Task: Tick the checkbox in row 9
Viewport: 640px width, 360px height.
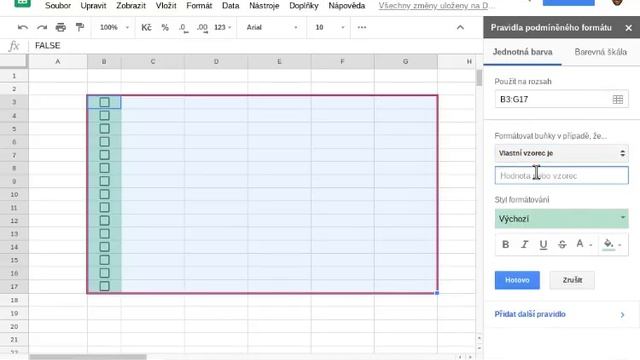Action: 104,181
